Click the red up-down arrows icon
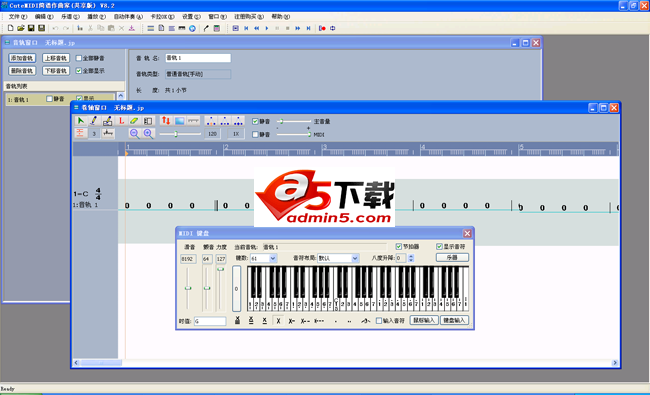Image resolution: width=650 pixels, height=395 pixels. pyautogui.click(x=166, y=121)
